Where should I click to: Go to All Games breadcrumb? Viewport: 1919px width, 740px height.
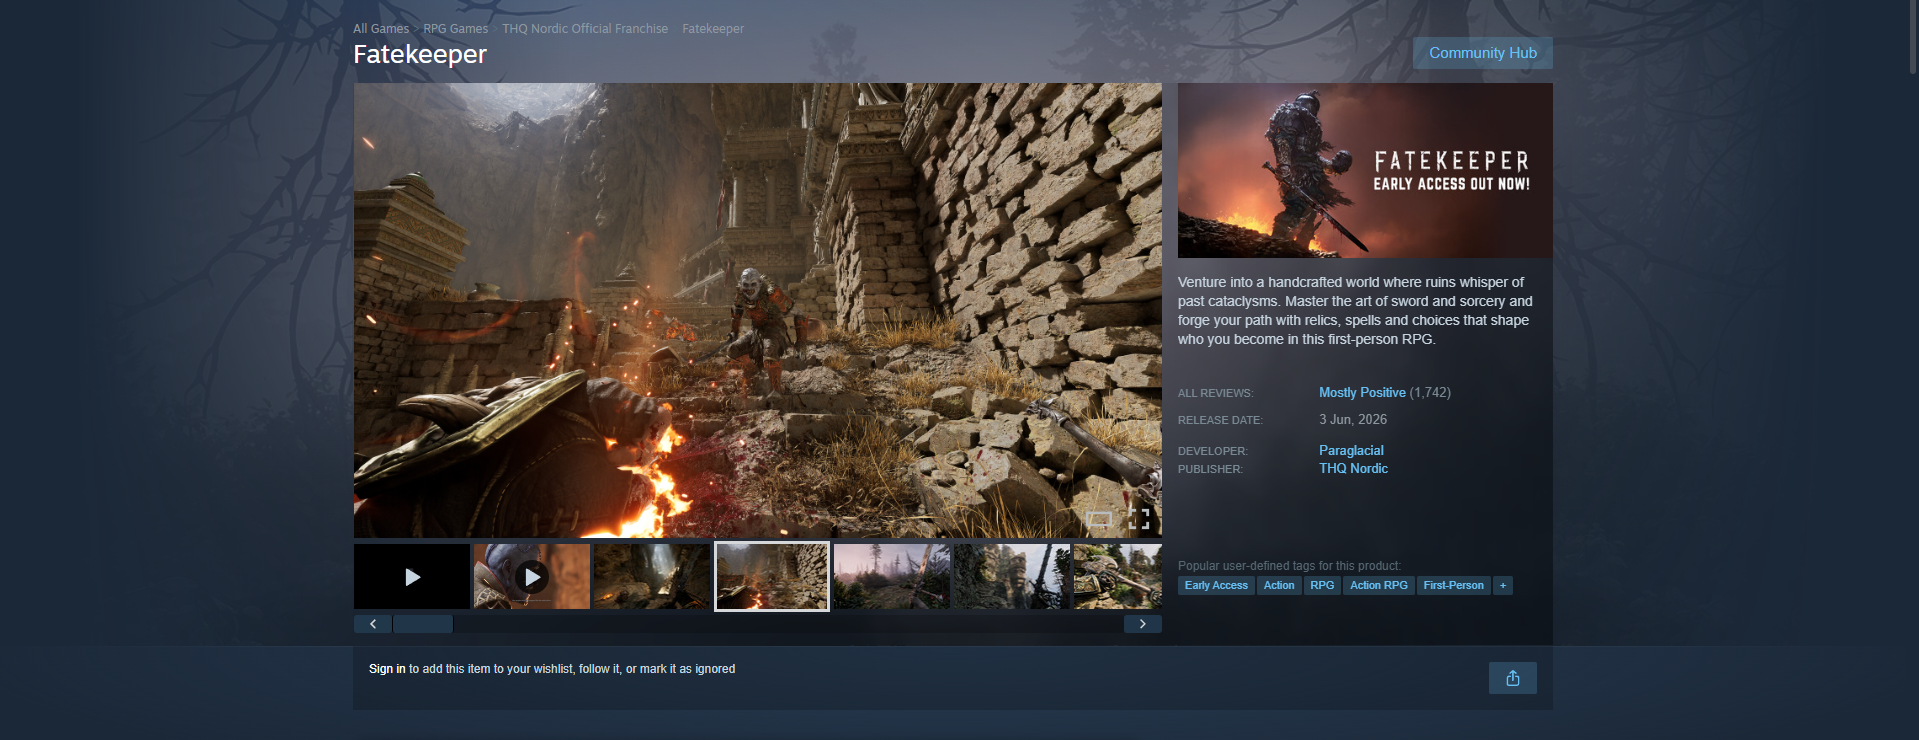coord(381,29)
